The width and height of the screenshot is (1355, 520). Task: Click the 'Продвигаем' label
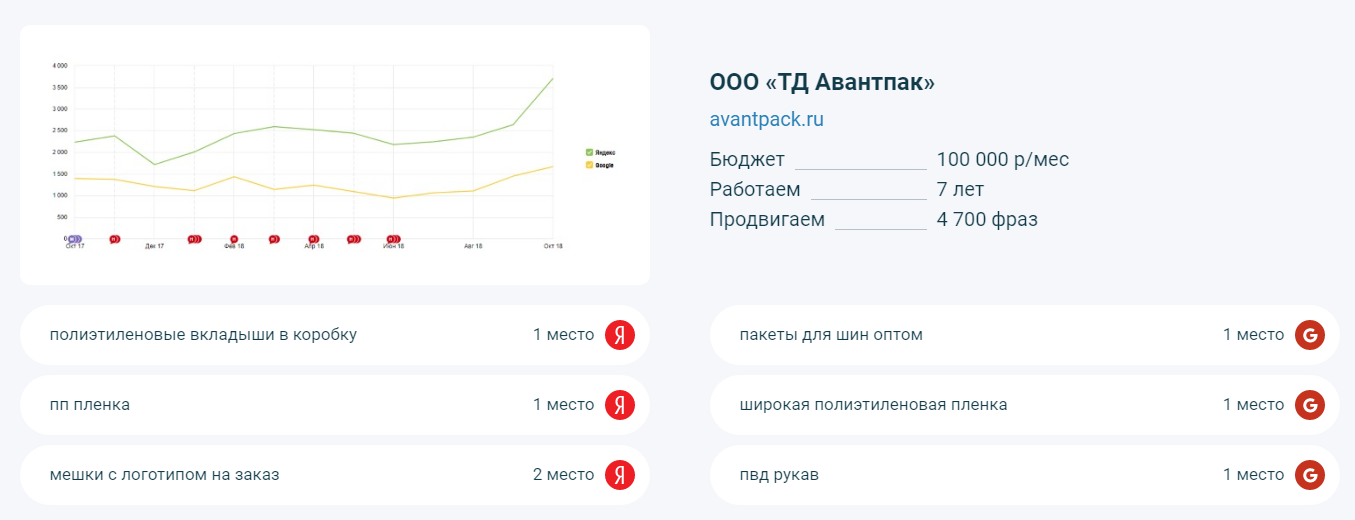(767, 220)
